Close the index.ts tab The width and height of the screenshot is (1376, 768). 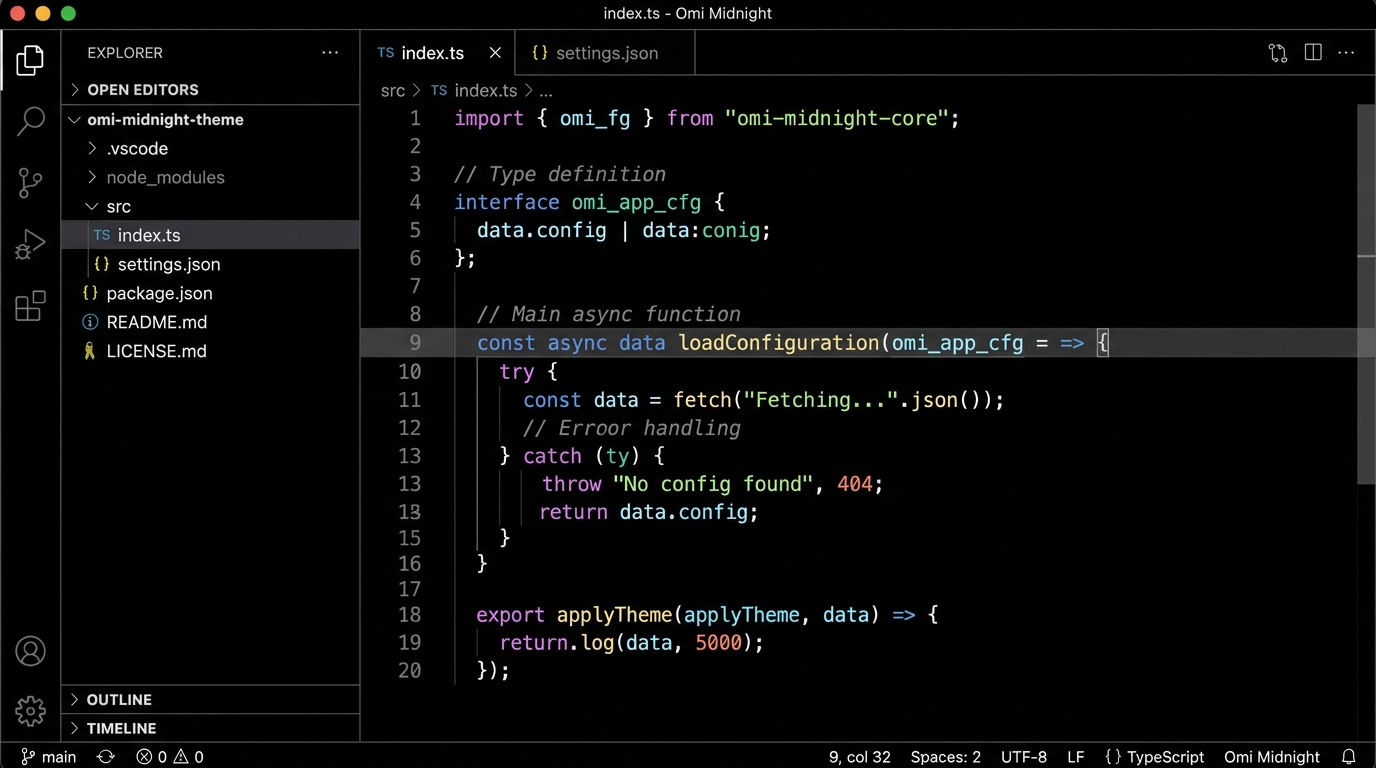pyautogui.click(x=495, y=53)
